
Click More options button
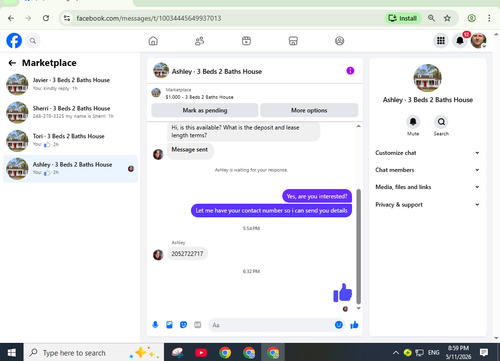[x=309, y=110]
